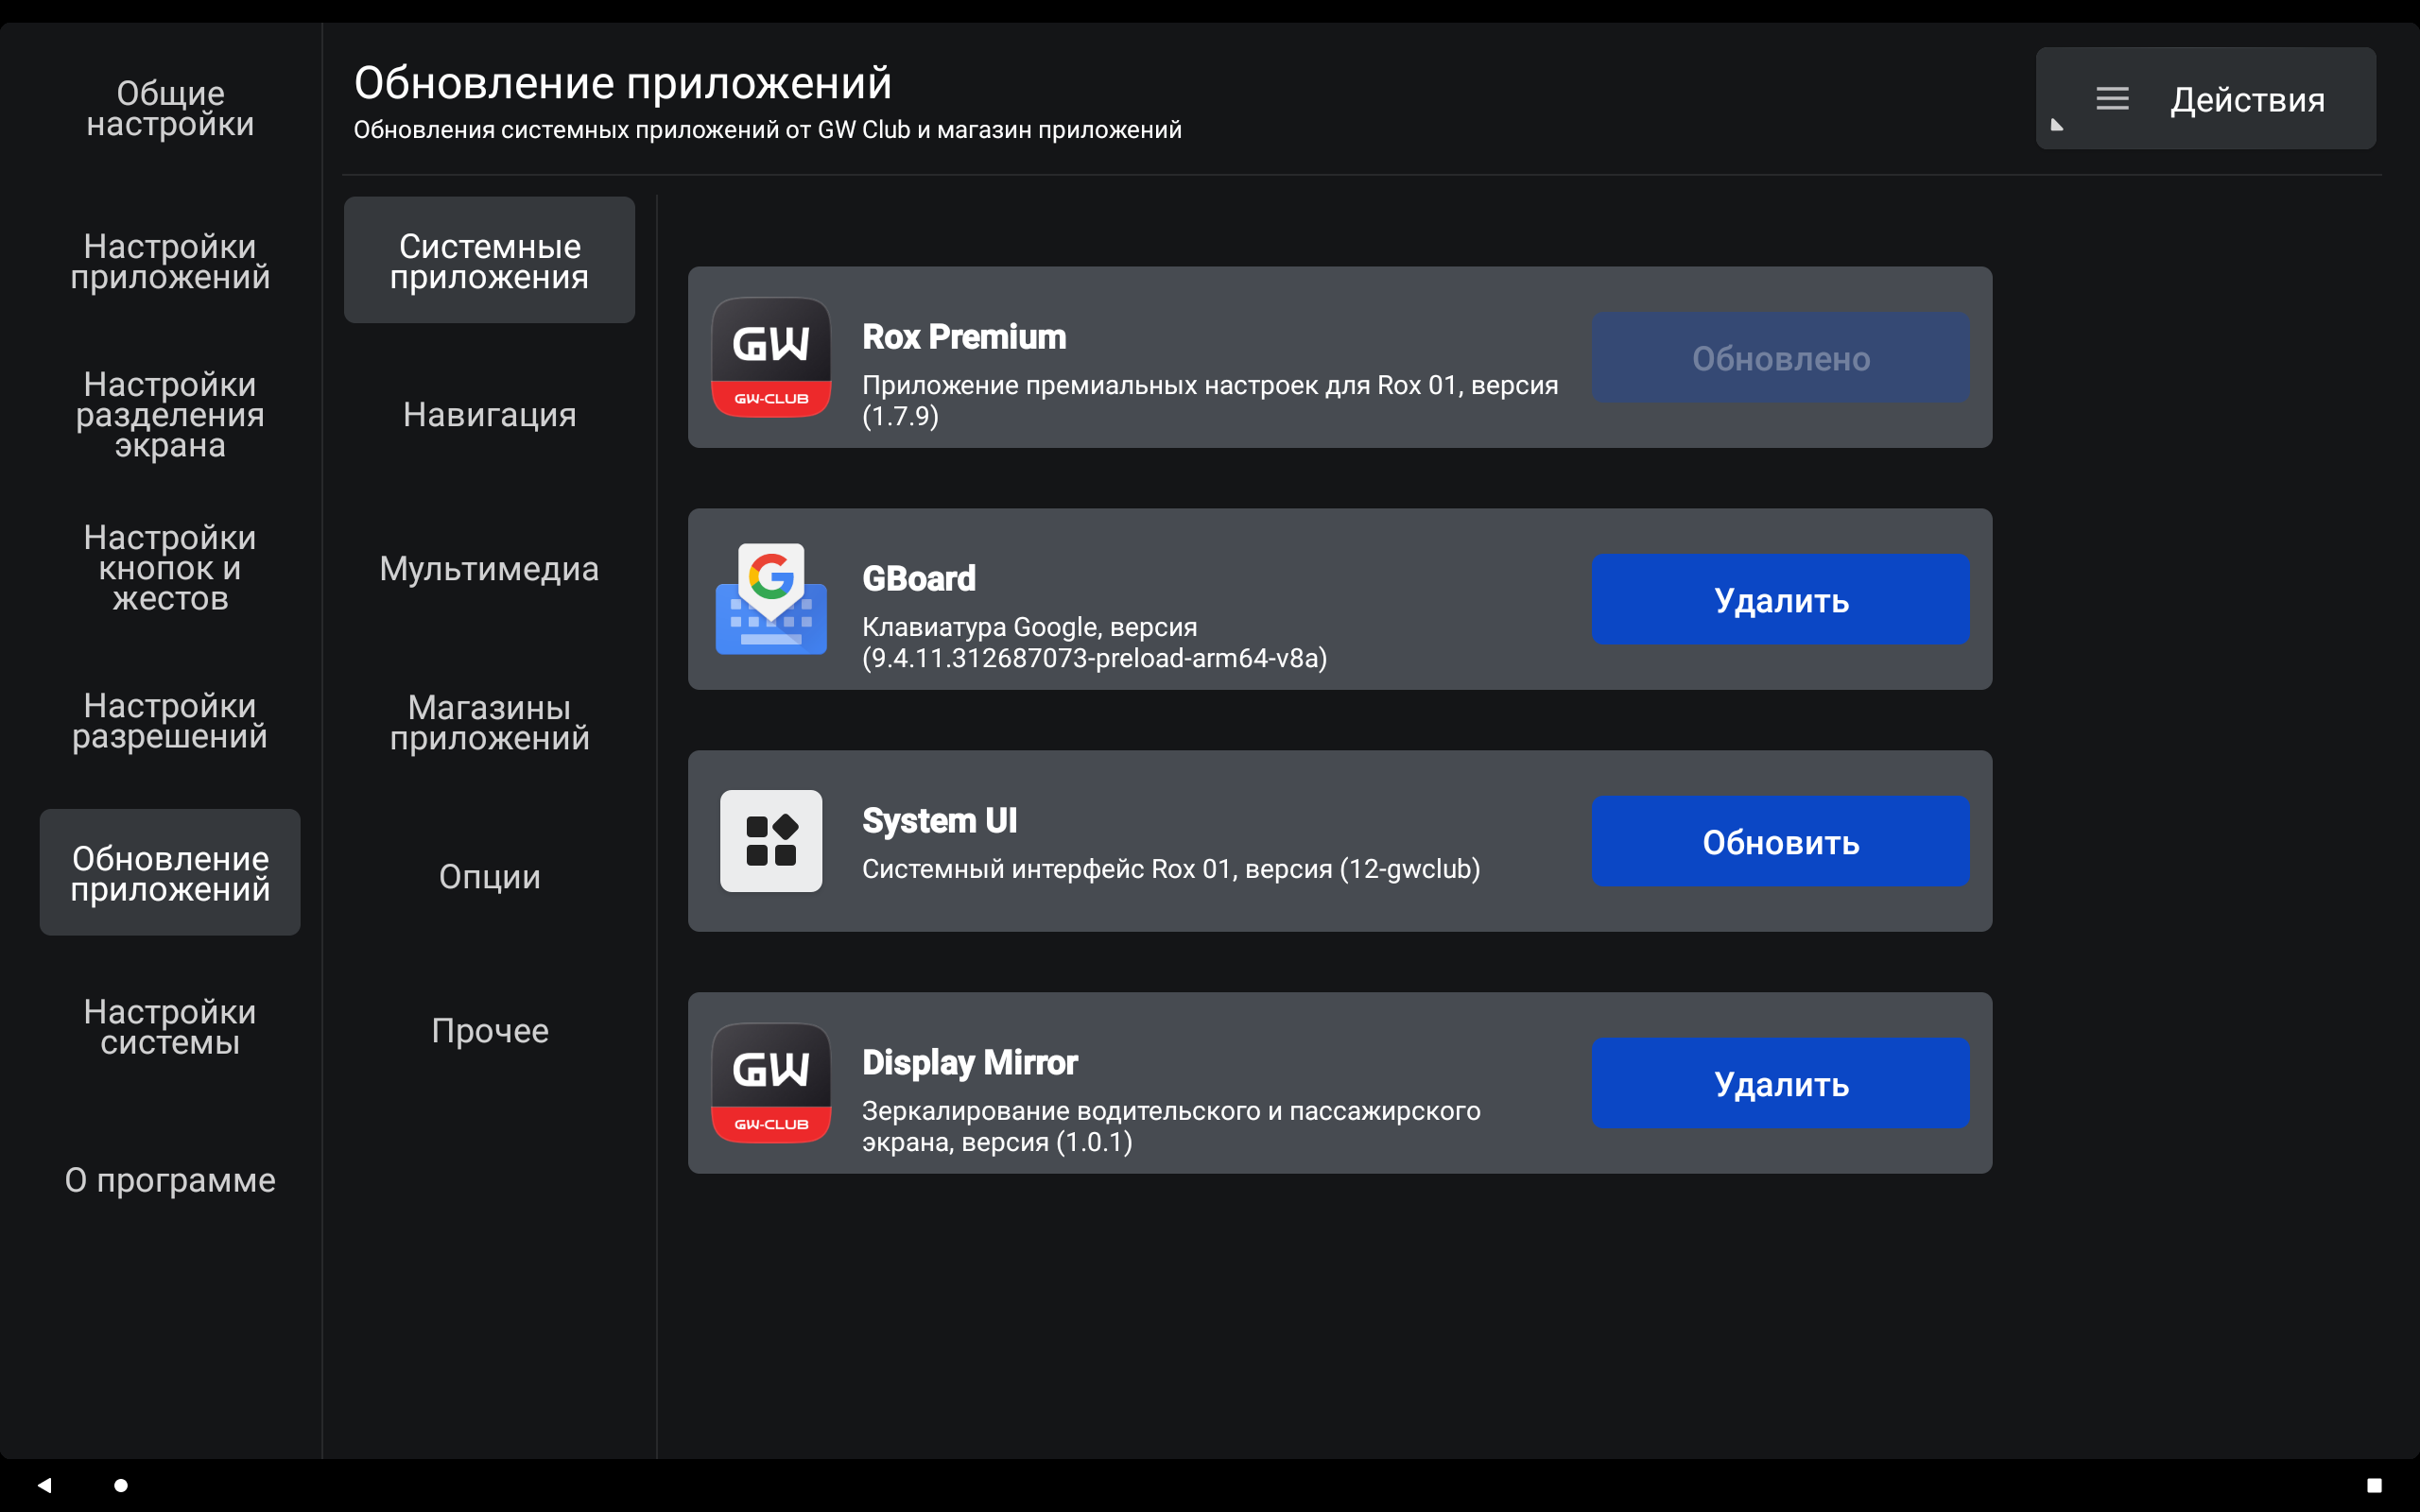
Task: Select Магазины приложений category
Action: click(x=489, y=722)
